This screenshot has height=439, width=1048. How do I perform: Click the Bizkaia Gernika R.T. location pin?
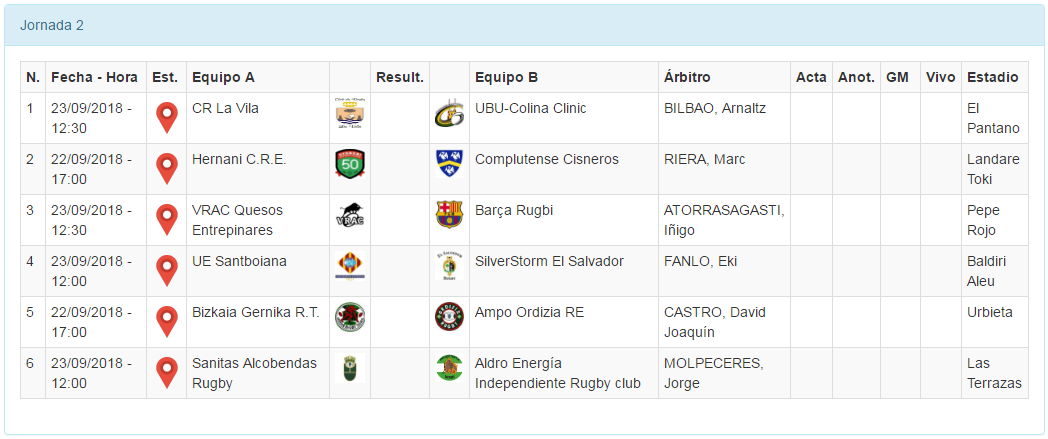pos(166,320)
